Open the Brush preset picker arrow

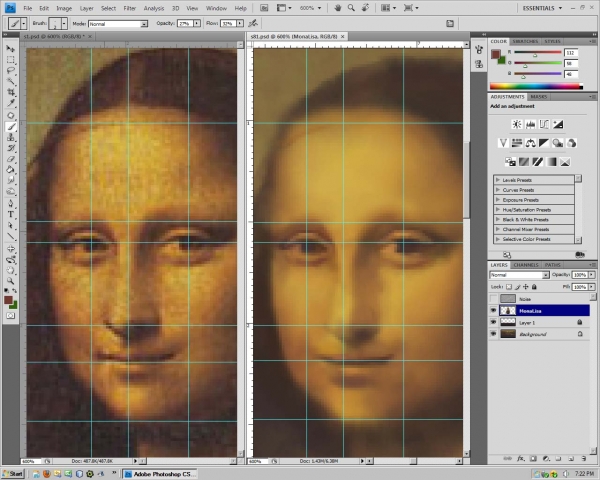click(64, 24)
